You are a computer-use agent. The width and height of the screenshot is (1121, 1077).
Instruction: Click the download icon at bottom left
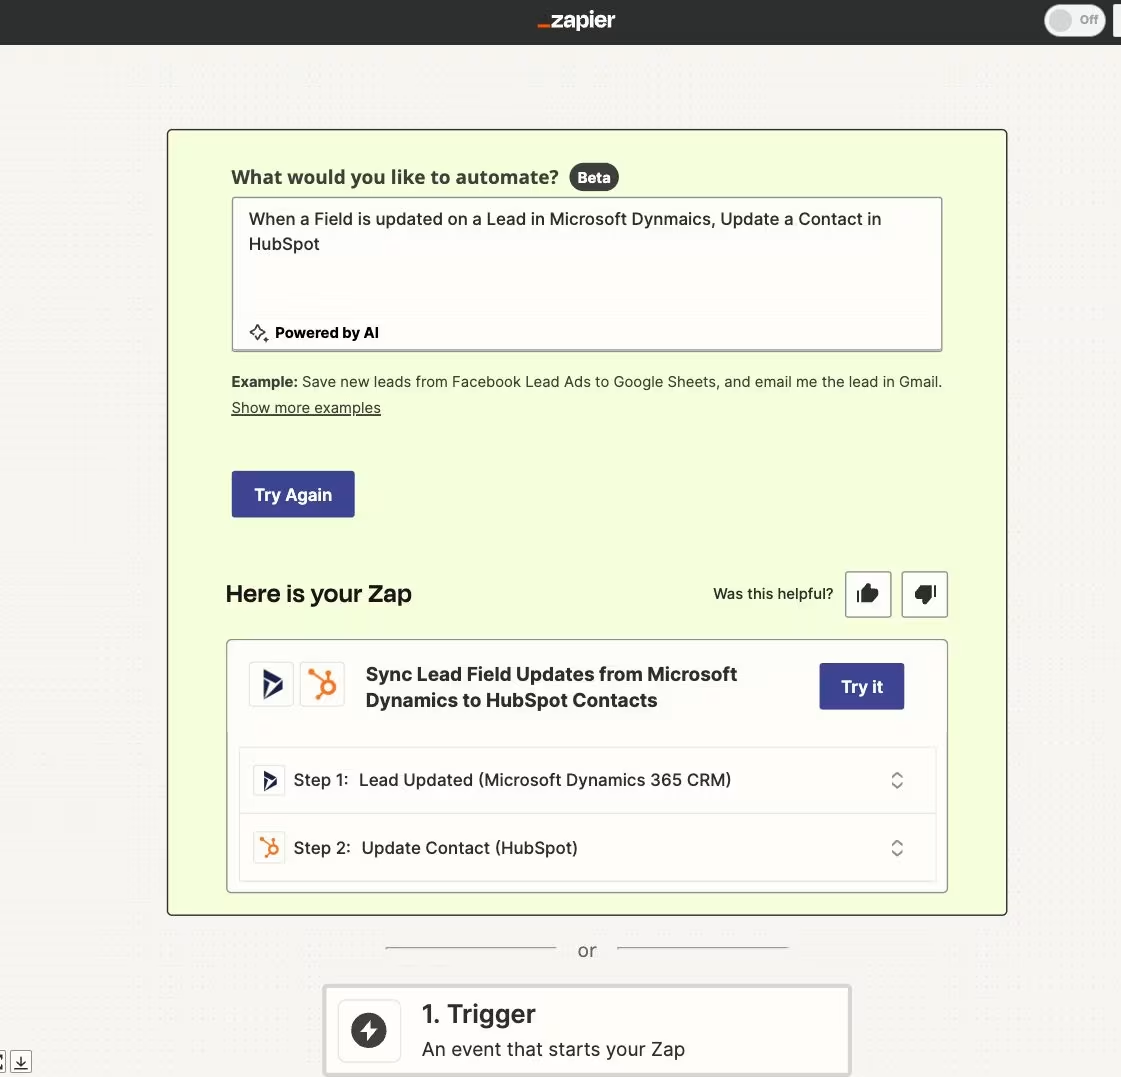point(21,1062)
